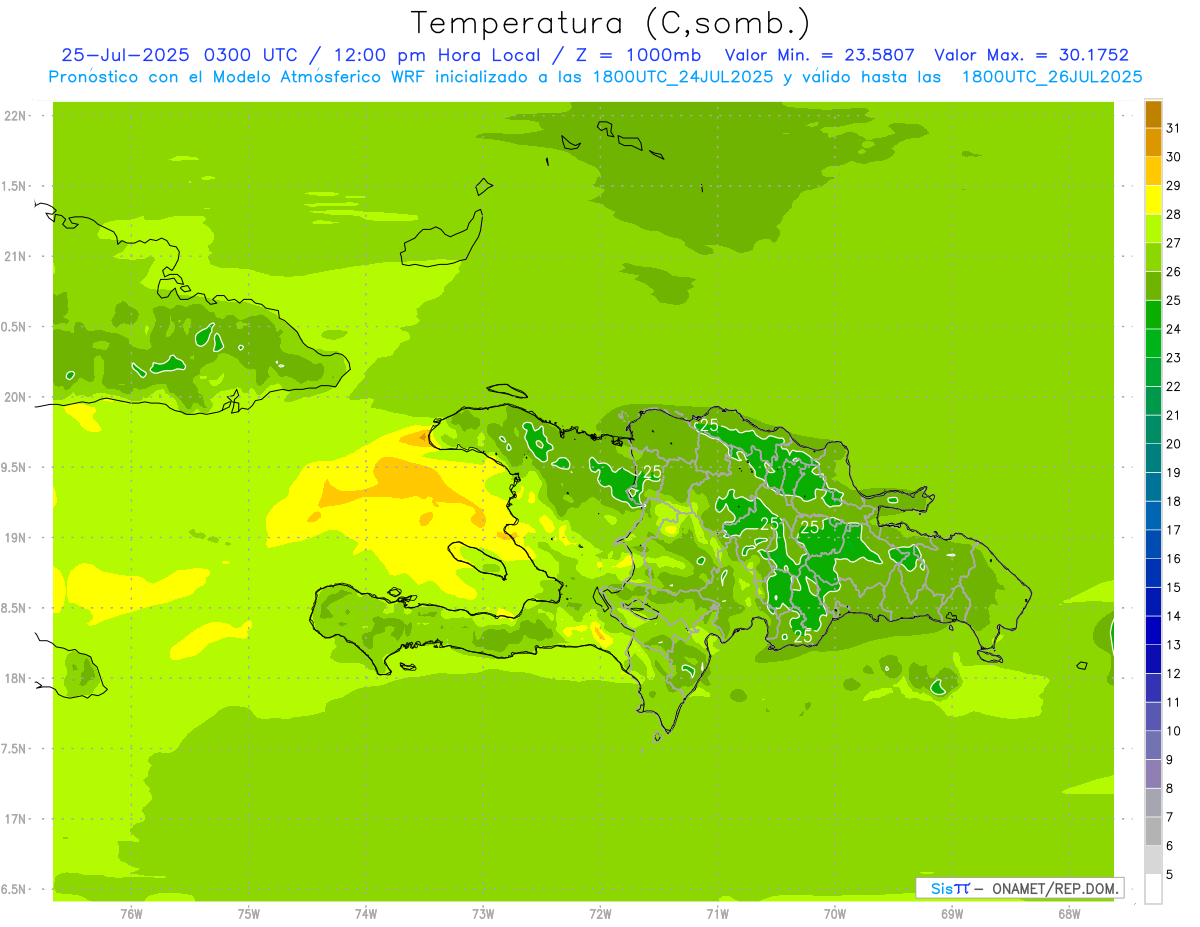Click the "17N" latitude axis label
Viewport: 1200px width, 927px height.
15,819
